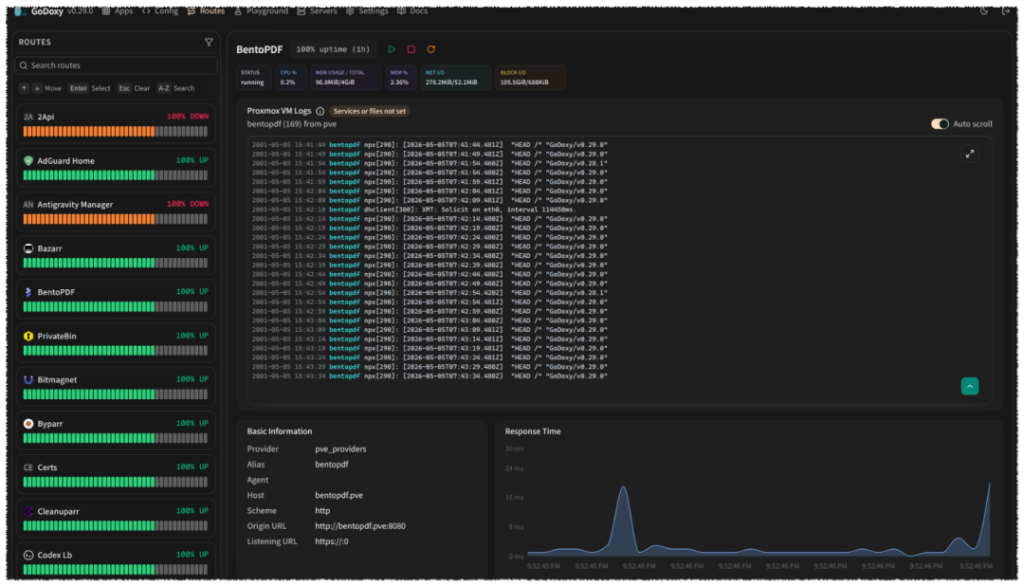The height and width of the screenshot is (586, 1024).
Task: Open the routes filter icon
Action: click(209, 42)
